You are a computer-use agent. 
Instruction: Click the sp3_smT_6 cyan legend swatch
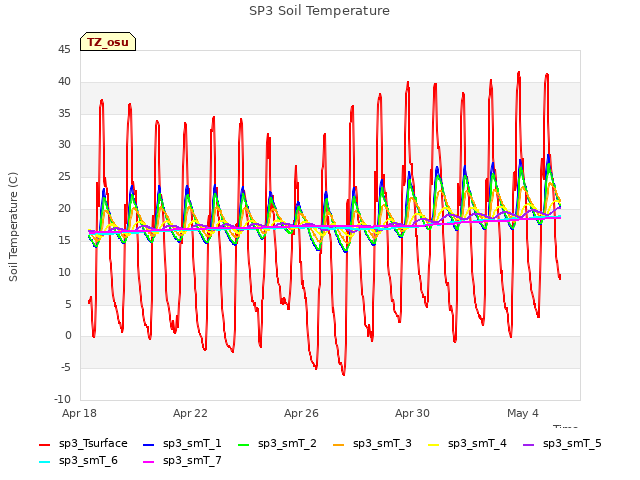tap(44, 462)
